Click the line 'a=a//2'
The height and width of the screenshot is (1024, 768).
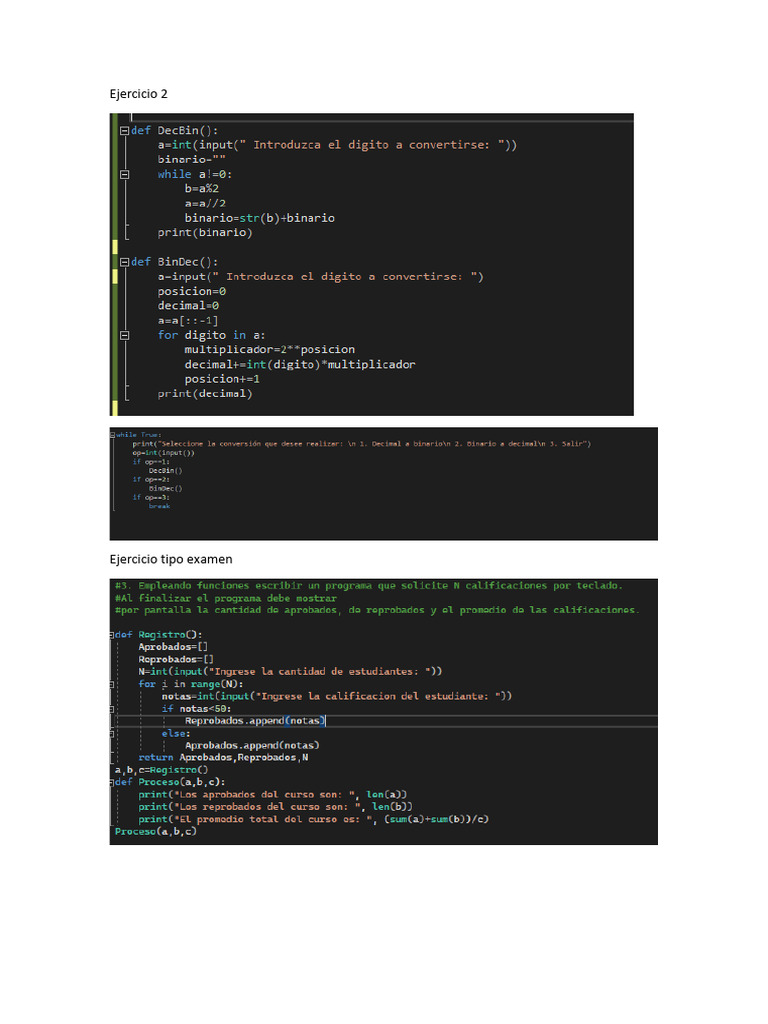pyautogui.click(x=205, y=203)
